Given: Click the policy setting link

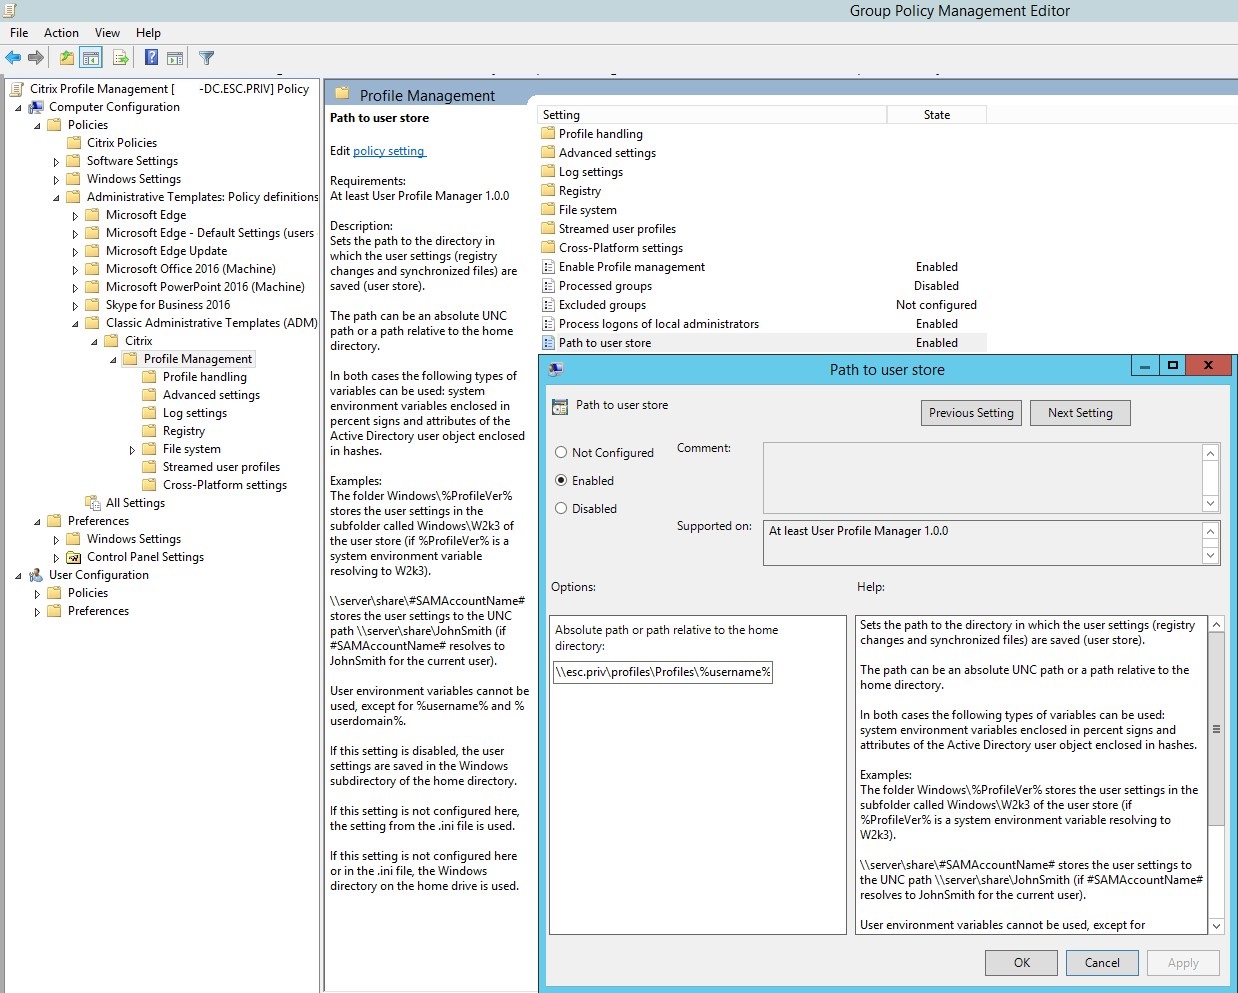Looking at the screenshot, I should [x=389, y=151].
